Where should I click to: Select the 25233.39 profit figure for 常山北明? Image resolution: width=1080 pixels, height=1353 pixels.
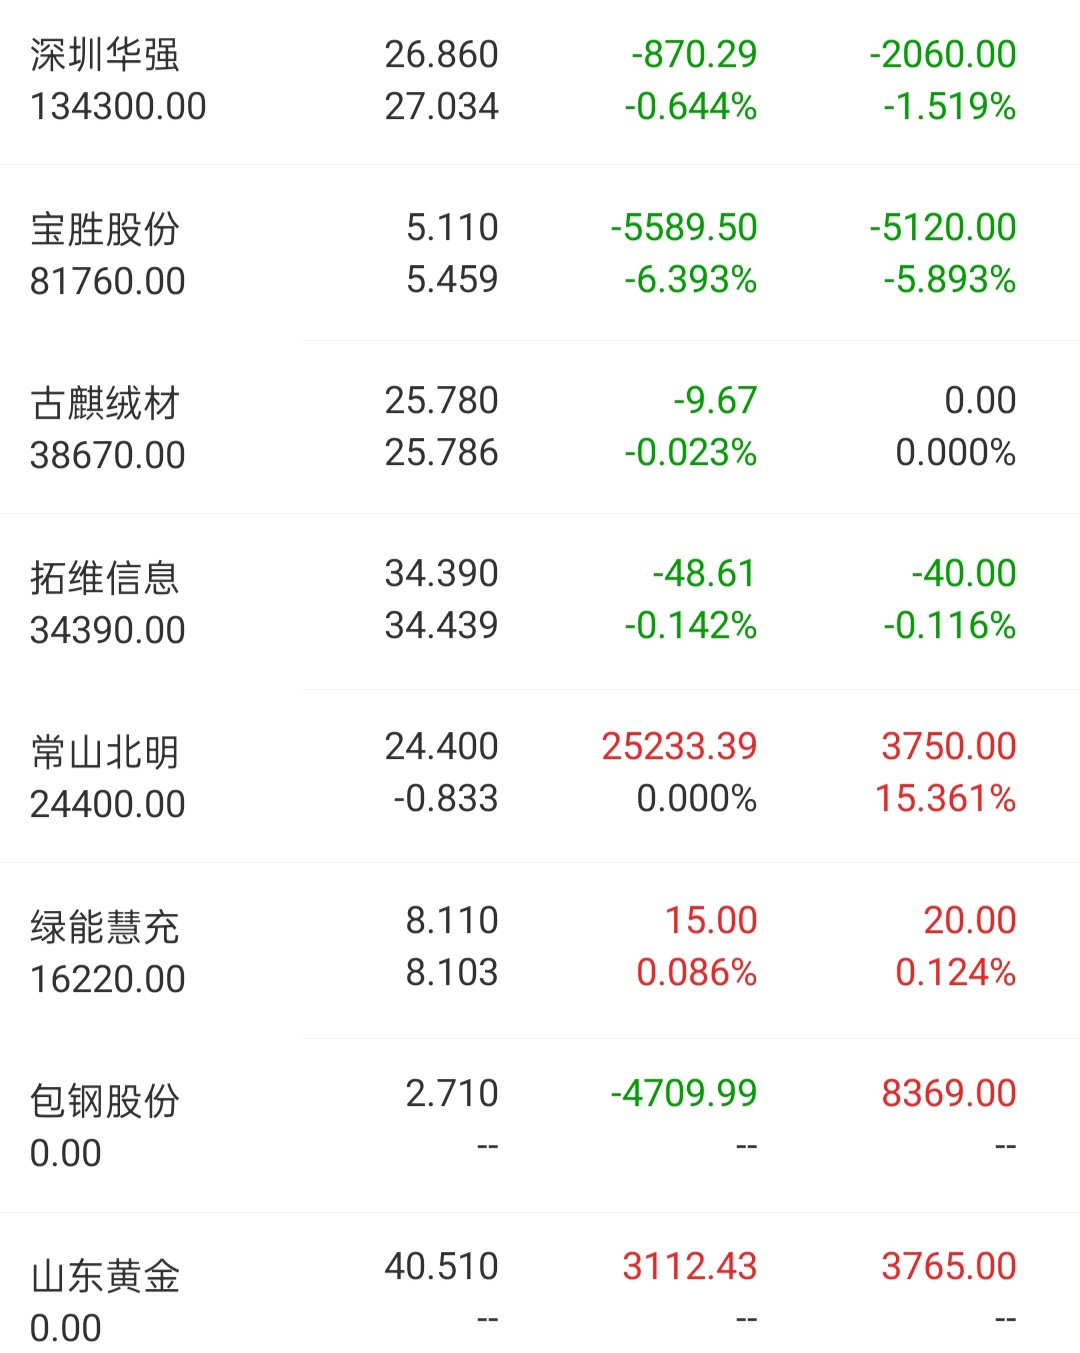[x=679, y=746]
